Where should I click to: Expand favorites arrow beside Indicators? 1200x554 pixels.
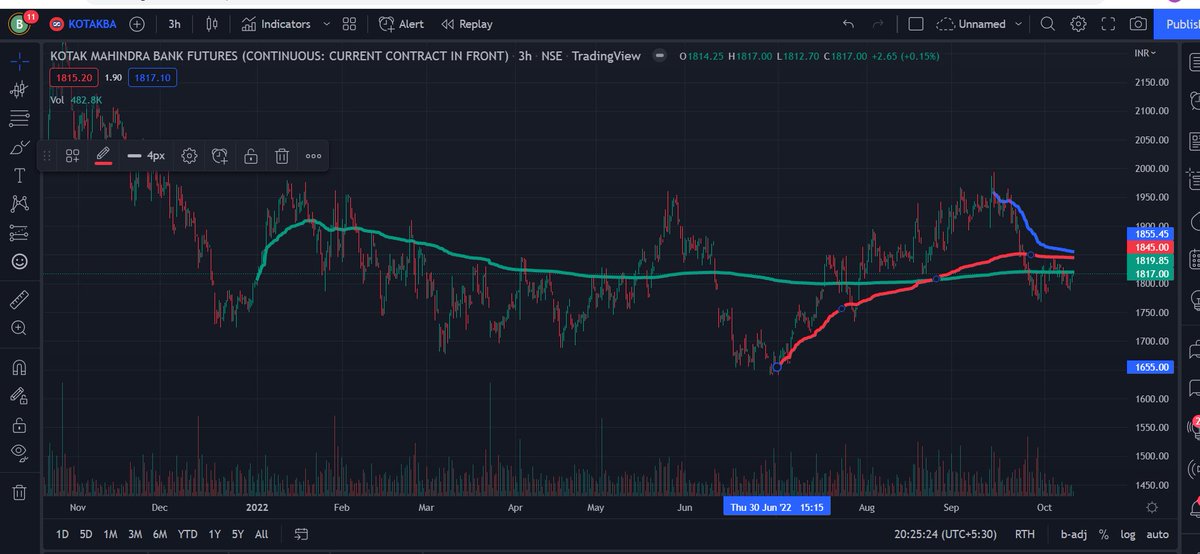point(324,24)
